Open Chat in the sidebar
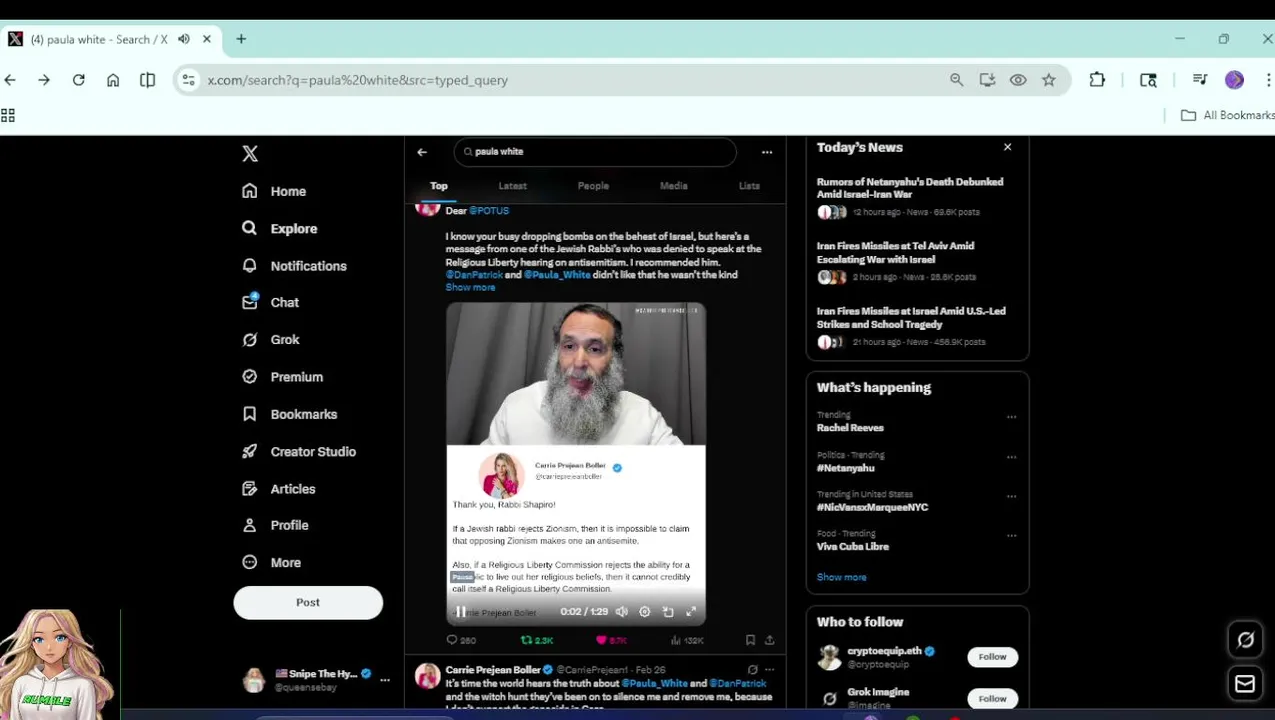Image resolution: width=1275 pixels, height=720 pixels. click(270, 302)
